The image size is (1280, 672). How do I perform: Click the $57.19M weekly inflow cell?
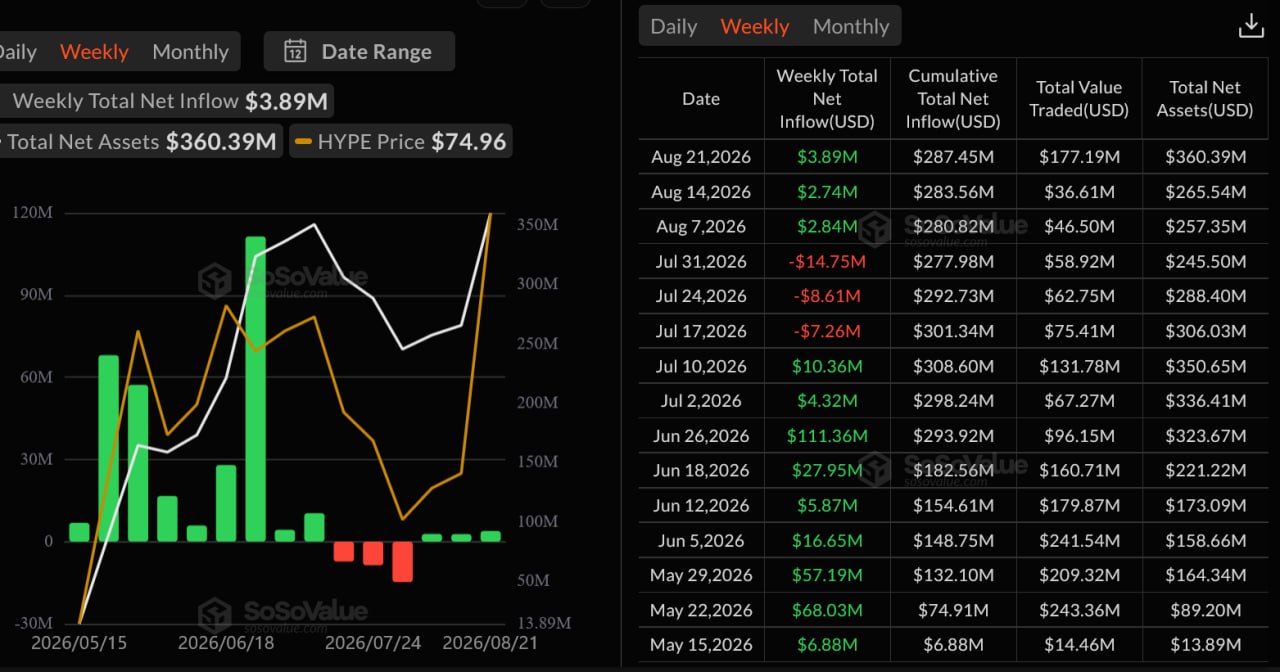click(827, 576)
